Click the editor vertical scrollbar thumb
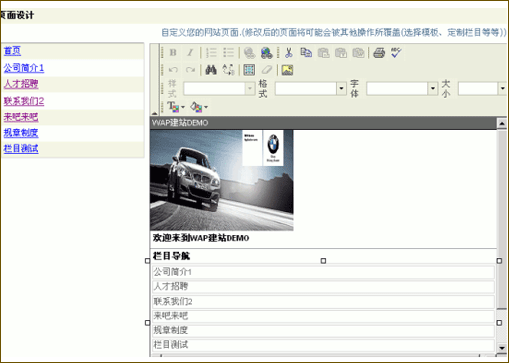509x363 pixels. coord(502,219)
